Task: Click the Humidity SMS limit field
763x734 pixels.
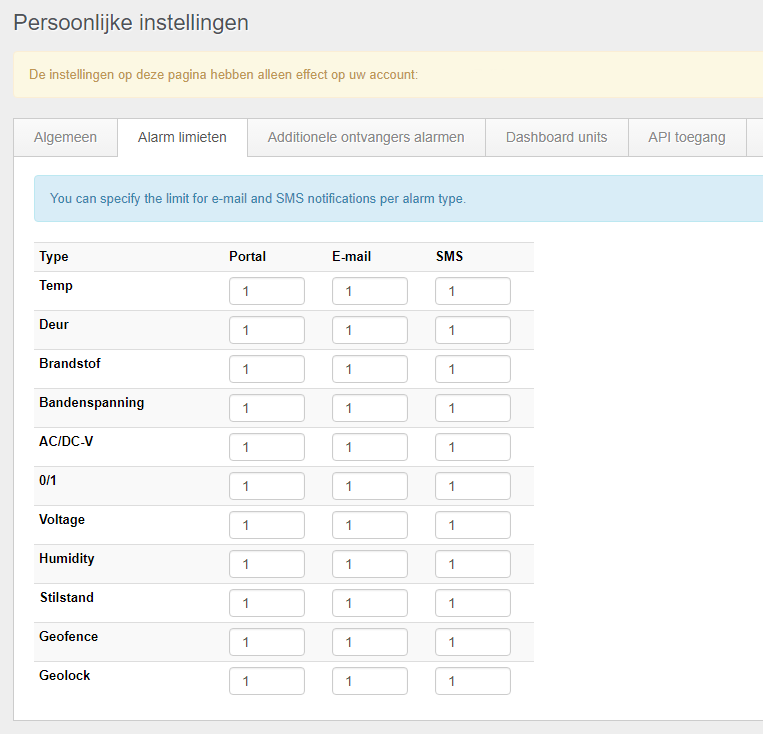Action: pos(473,564)
